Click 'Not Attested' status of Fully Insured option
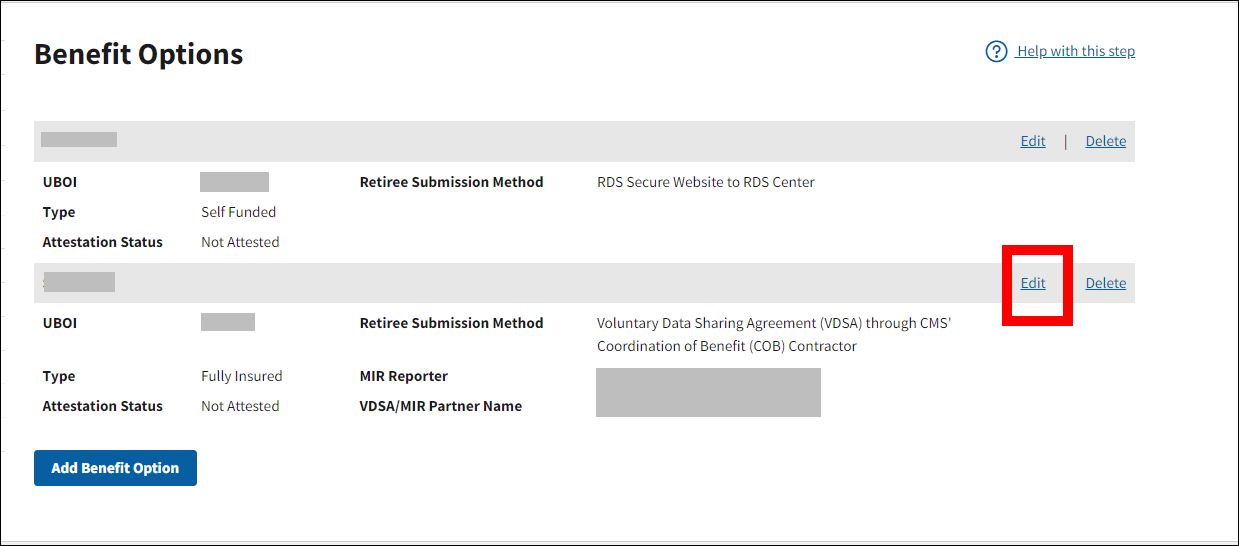The height and width of the screenshot is (546, 1239). pyautogui.click(x=240, y=406)
